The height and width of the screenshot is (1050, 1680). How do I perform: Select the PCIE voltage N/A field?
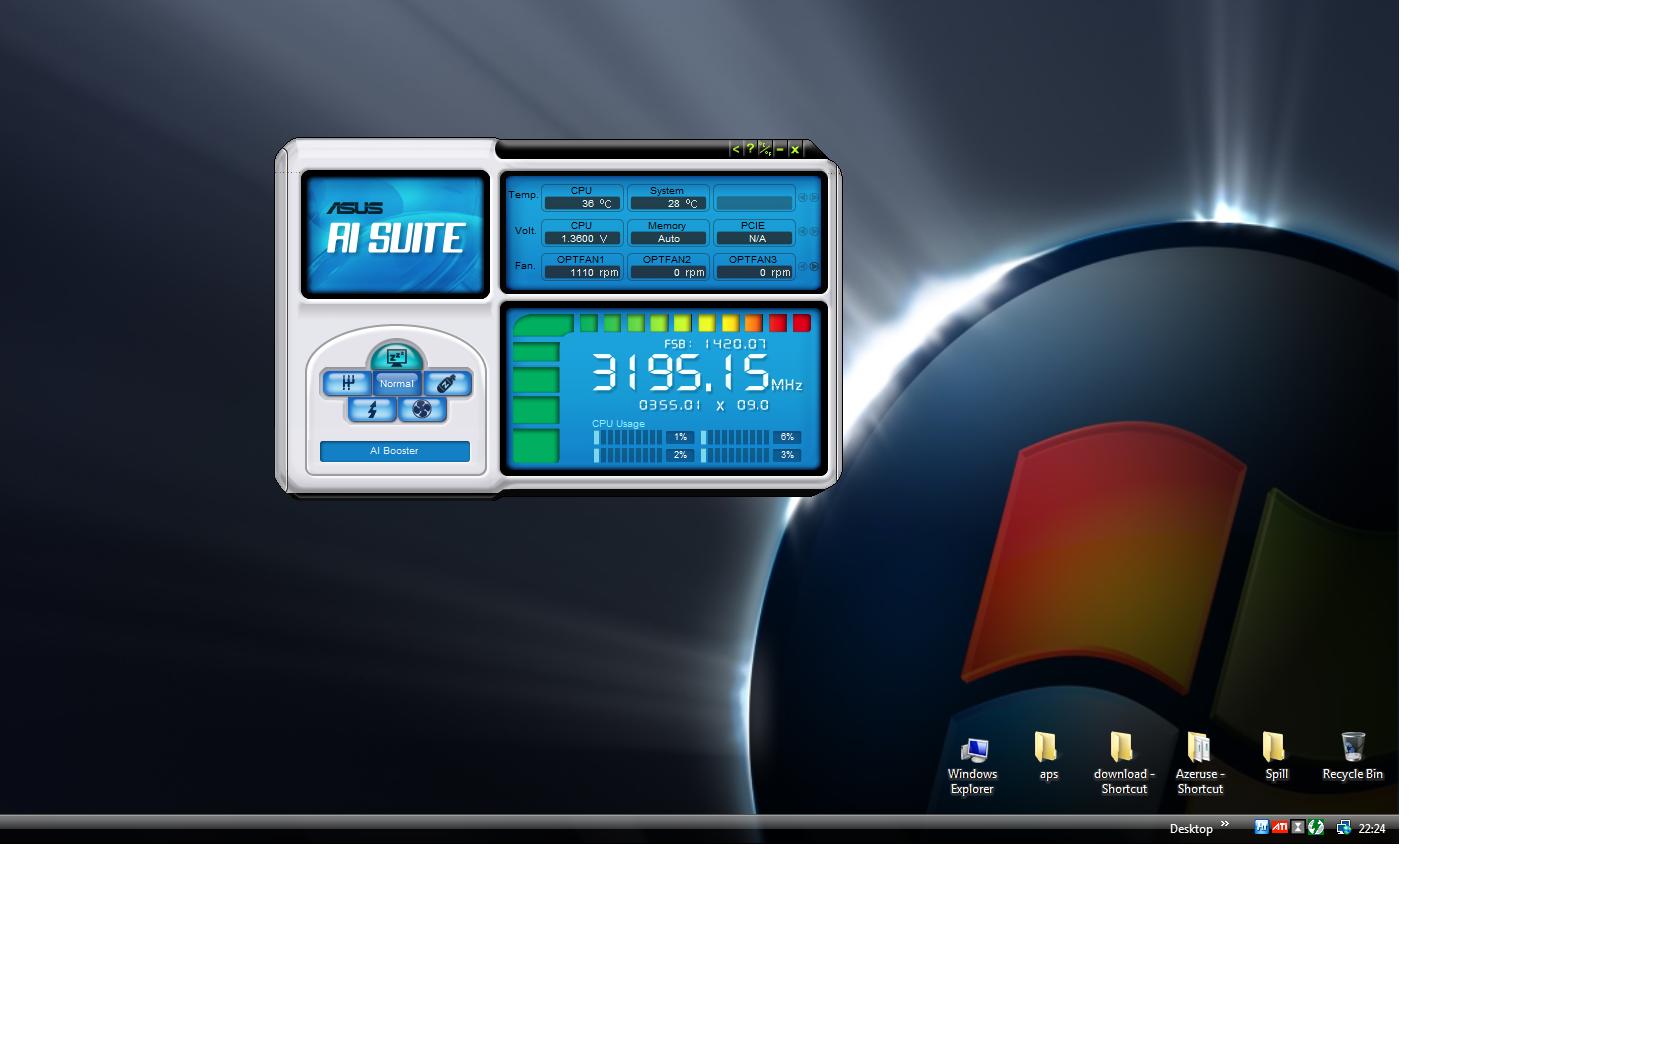pos(754,232)
